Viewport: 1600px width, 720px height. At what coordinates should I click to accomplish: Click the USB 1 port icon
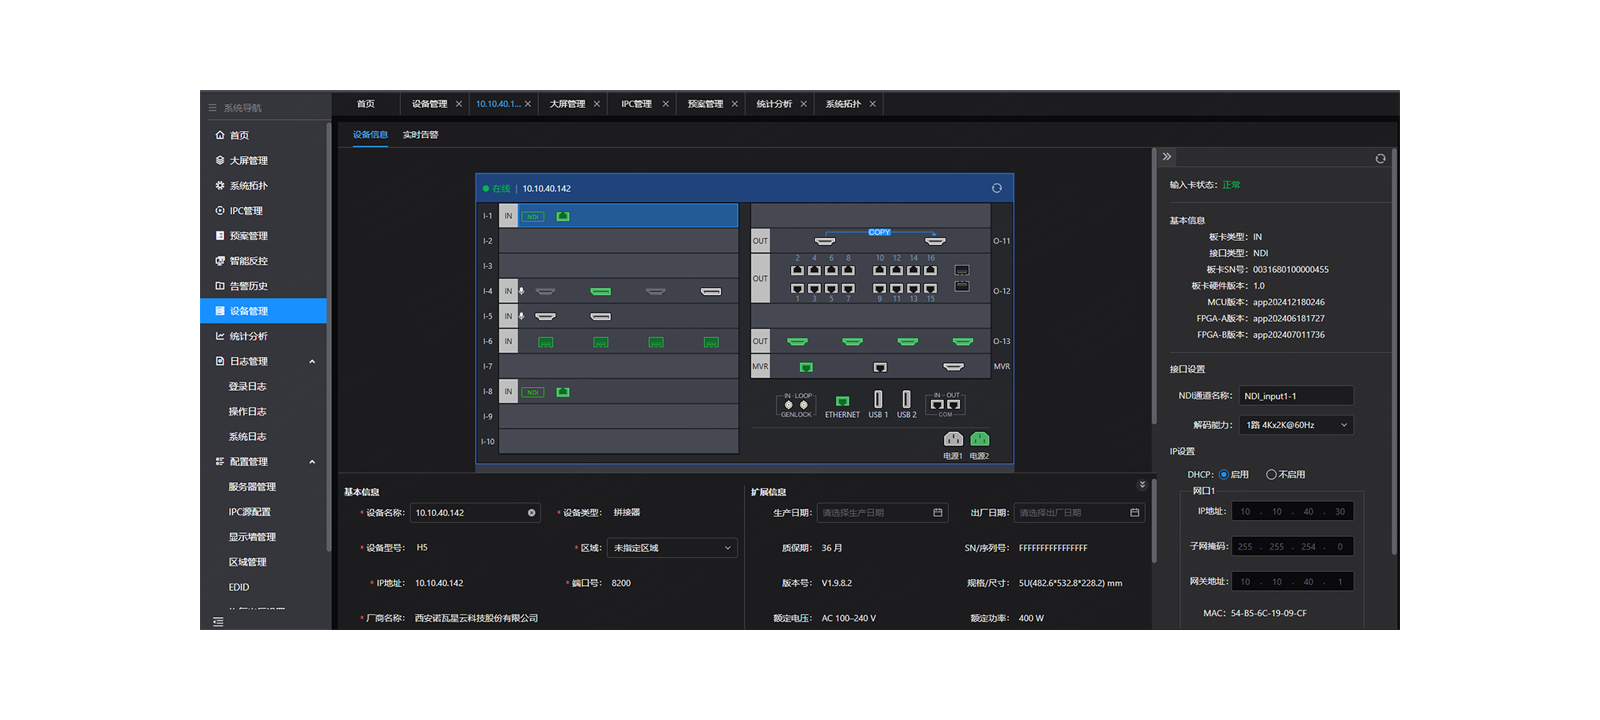[x=878, y=400]
